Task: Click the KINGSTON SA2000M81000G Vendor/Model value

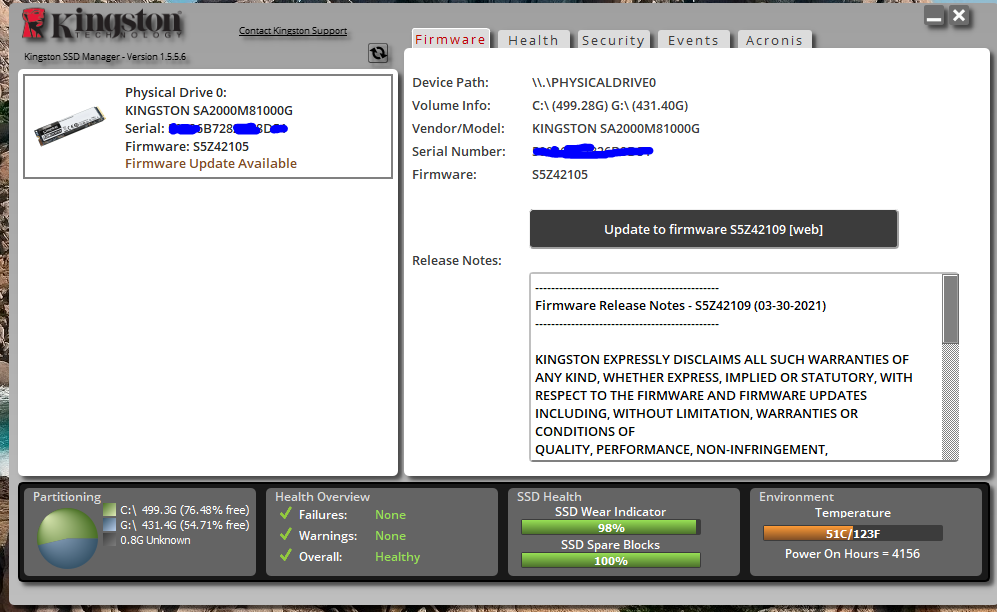Action: click(615, 128)
